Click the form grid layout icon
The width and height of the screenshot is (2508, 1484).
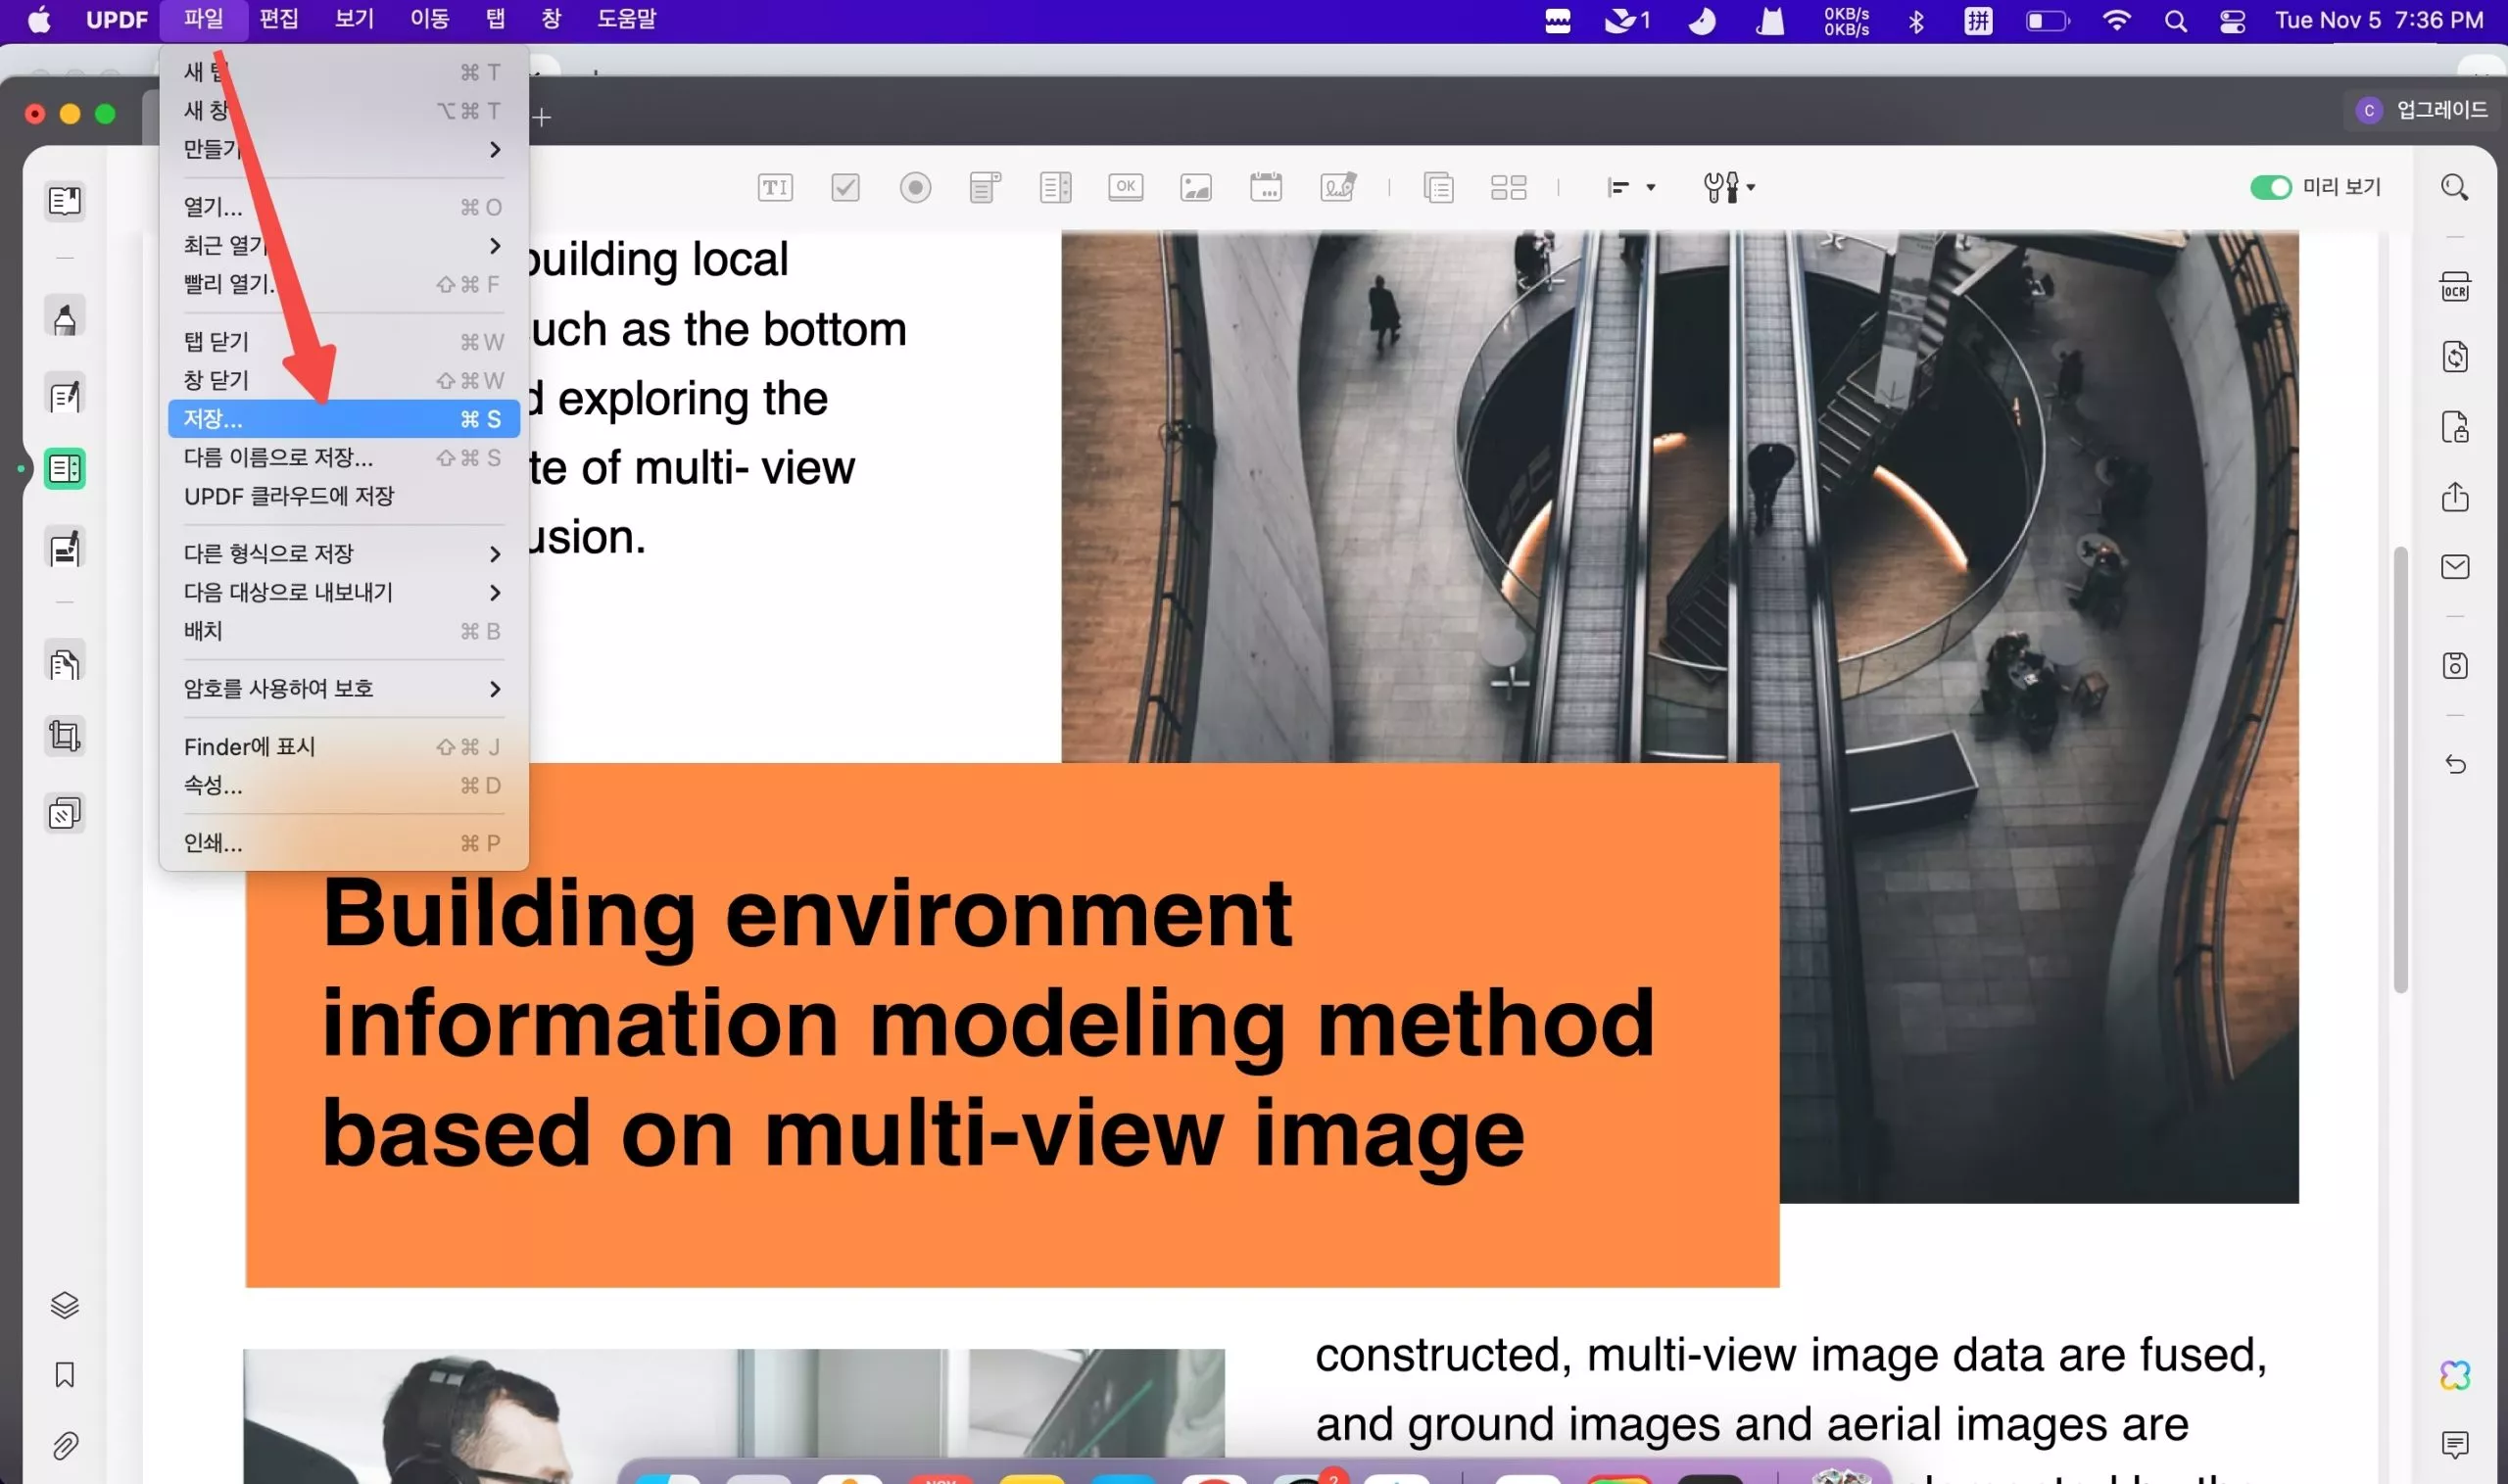point(1508,187)
